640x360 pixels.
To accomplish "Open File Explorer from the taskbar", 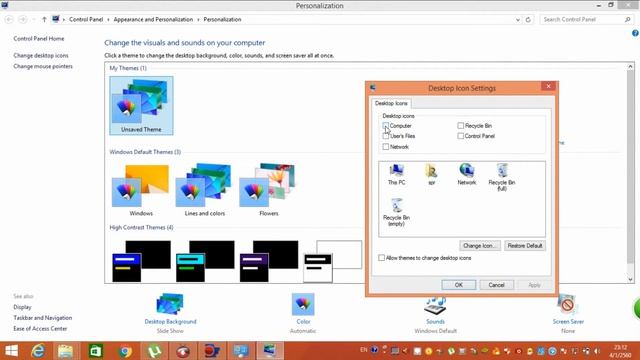I will tap(65, 351).
